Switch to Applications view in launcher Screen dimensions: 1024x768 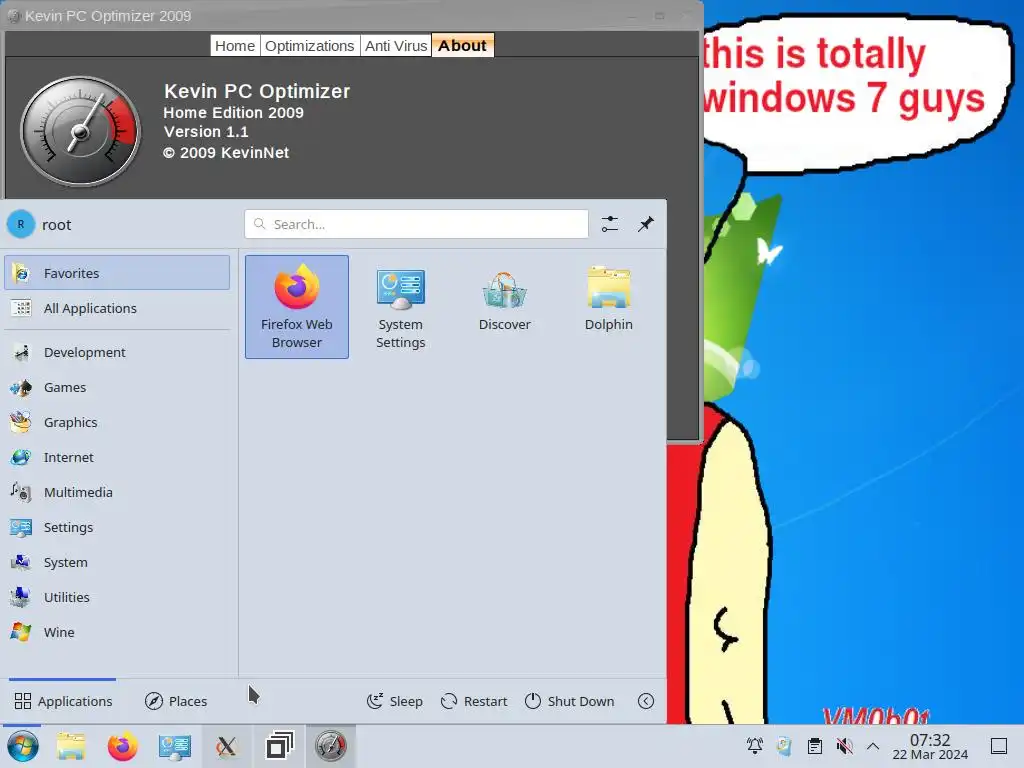63,701
